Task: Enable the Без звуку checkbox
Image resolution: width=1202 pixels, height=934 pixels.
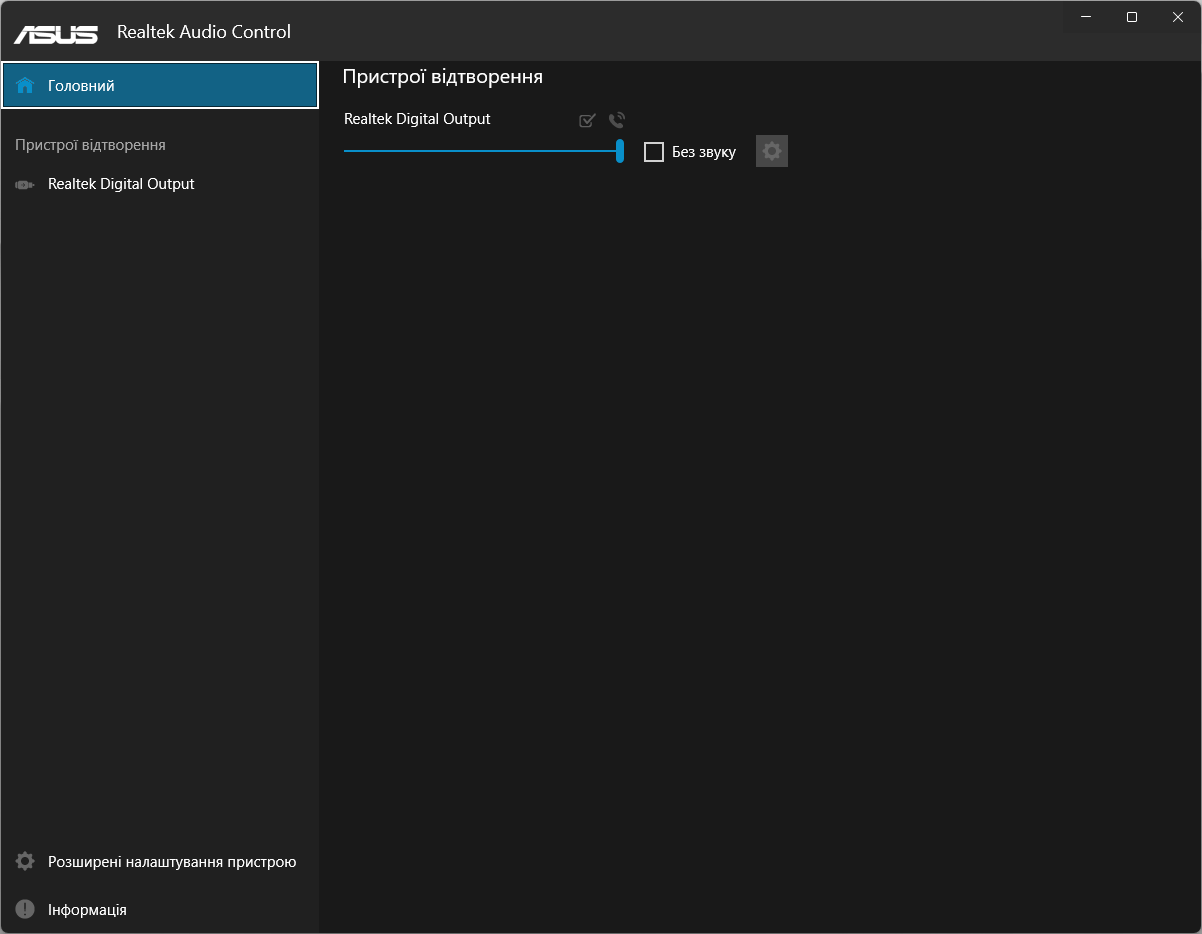Action: [x=654, y=152]
